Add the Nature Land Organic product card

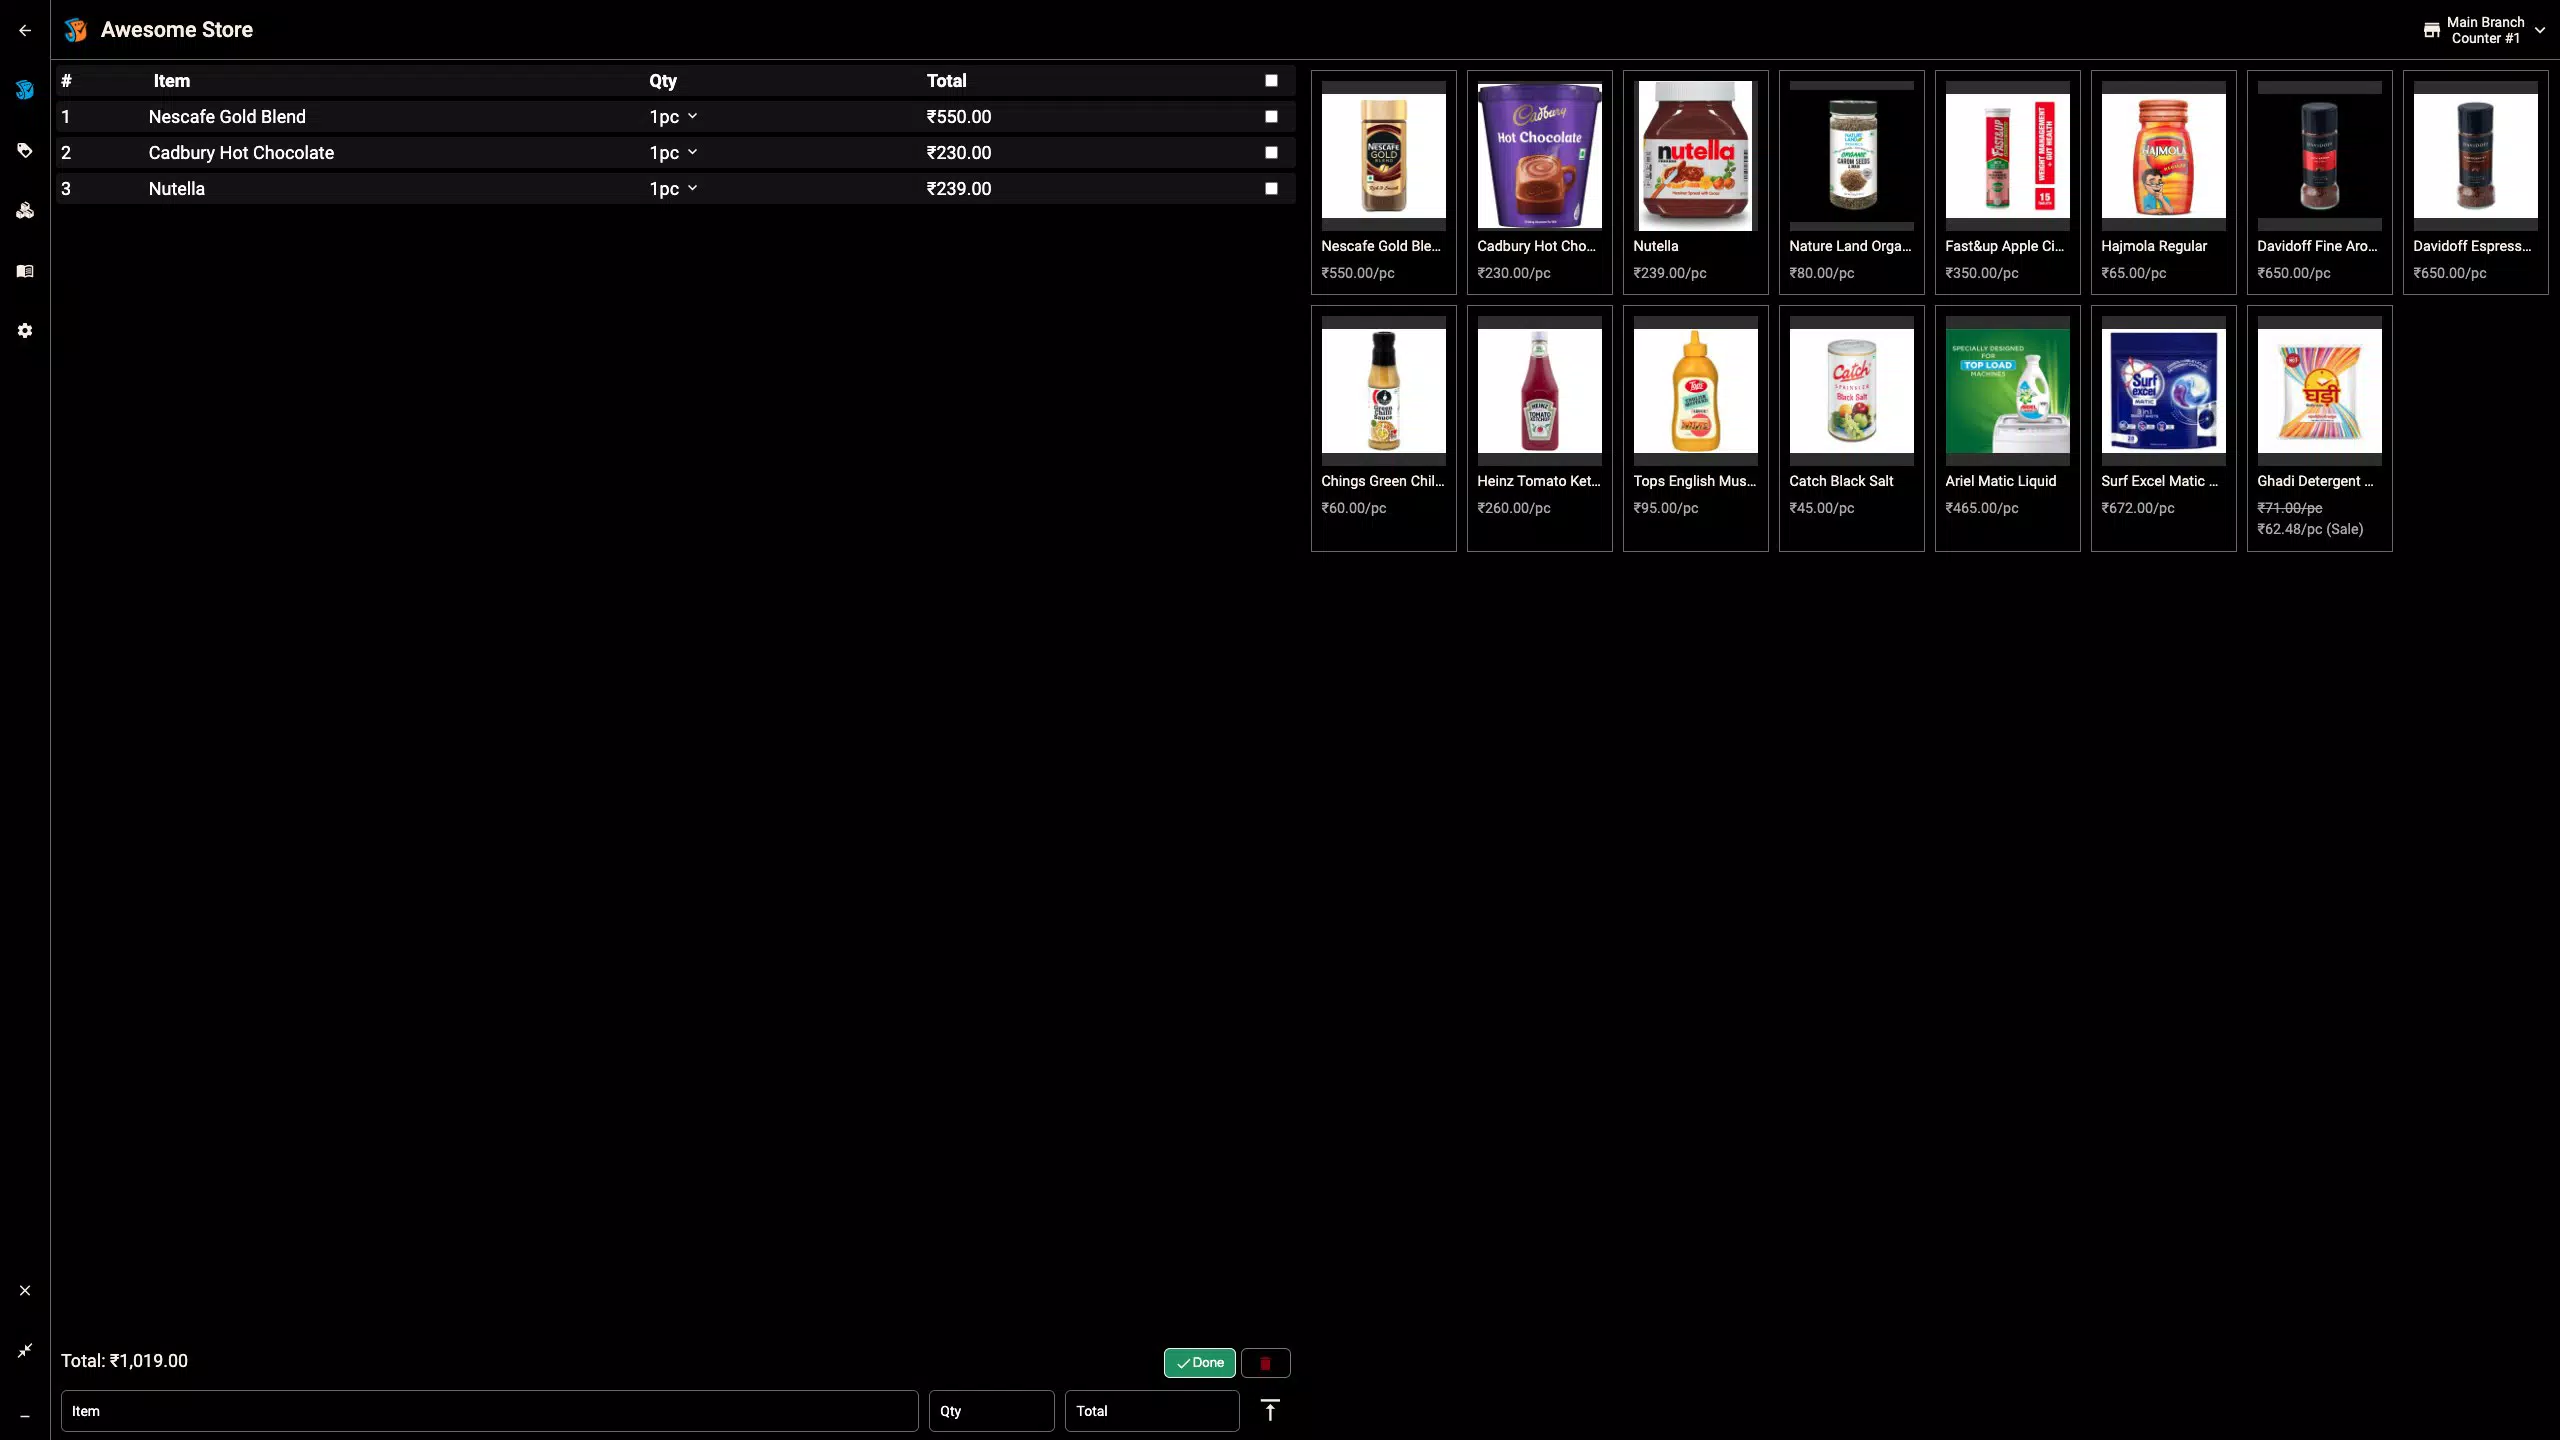click(x=1851, y=182)
